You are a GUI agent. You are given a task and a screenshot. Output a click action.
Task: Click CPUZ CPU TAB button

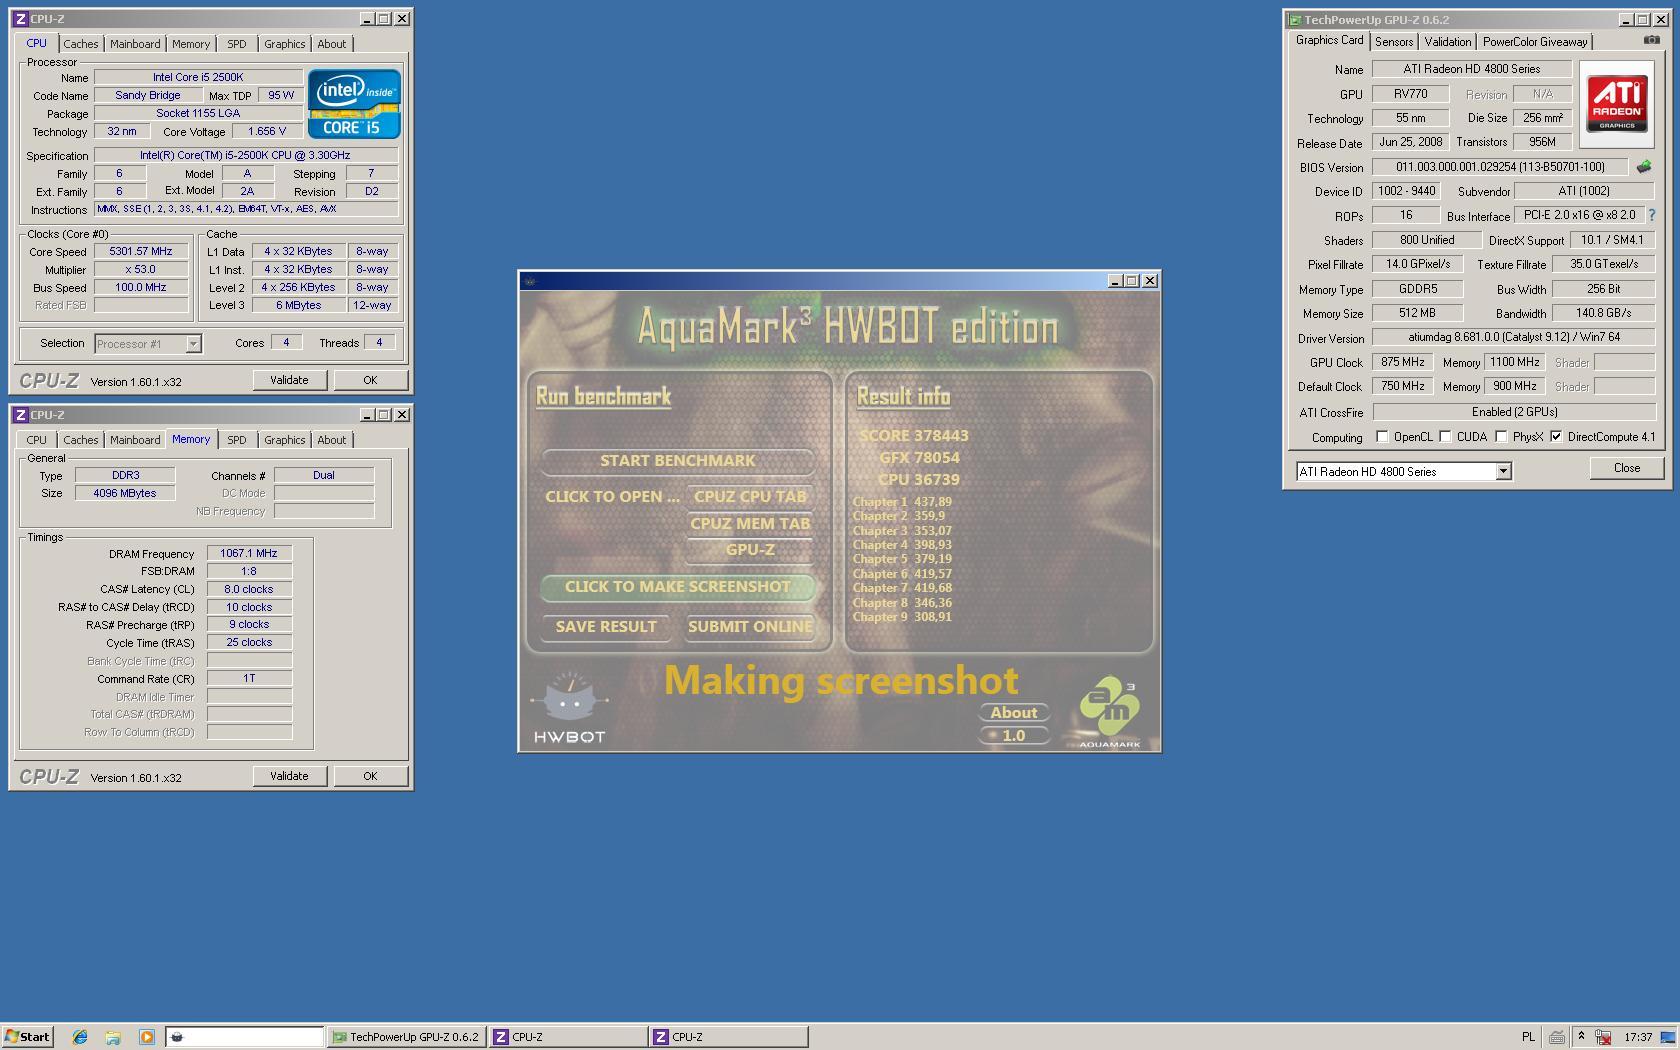[x=750, y=497]
